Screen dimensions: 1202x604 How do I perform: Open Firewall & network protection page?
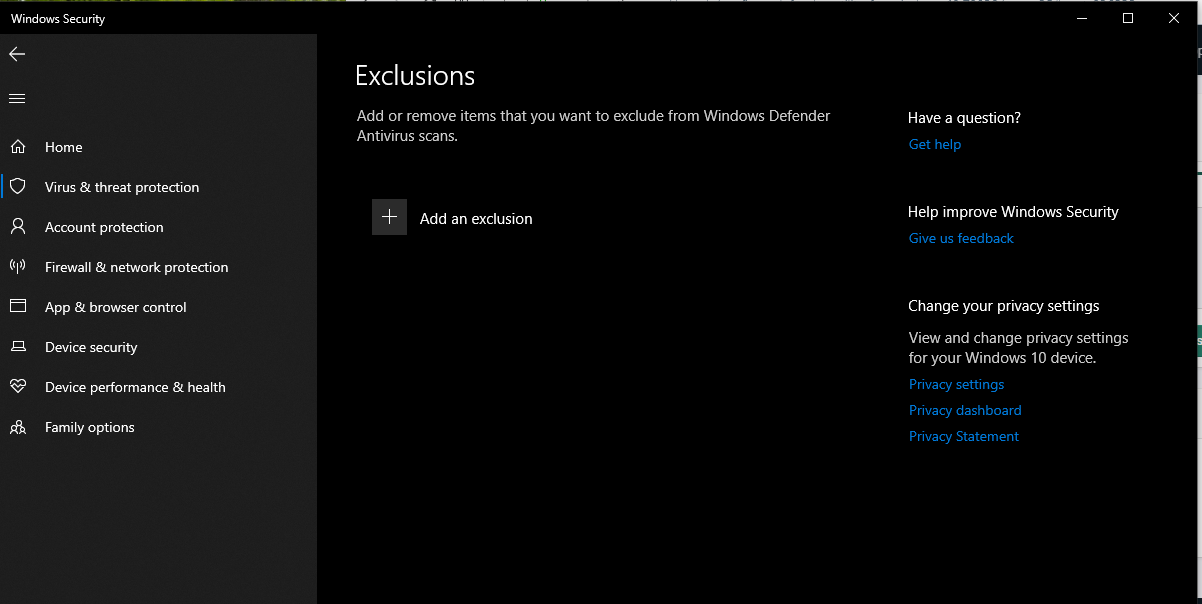(x=136, y=267)
